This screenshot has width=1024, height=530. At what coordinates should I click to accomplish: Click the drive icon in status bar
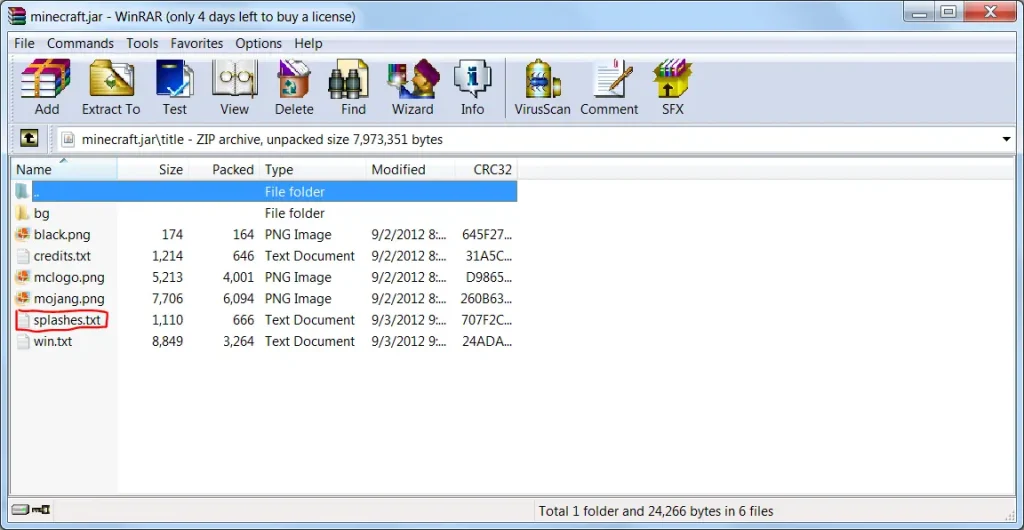coord(22,510)
